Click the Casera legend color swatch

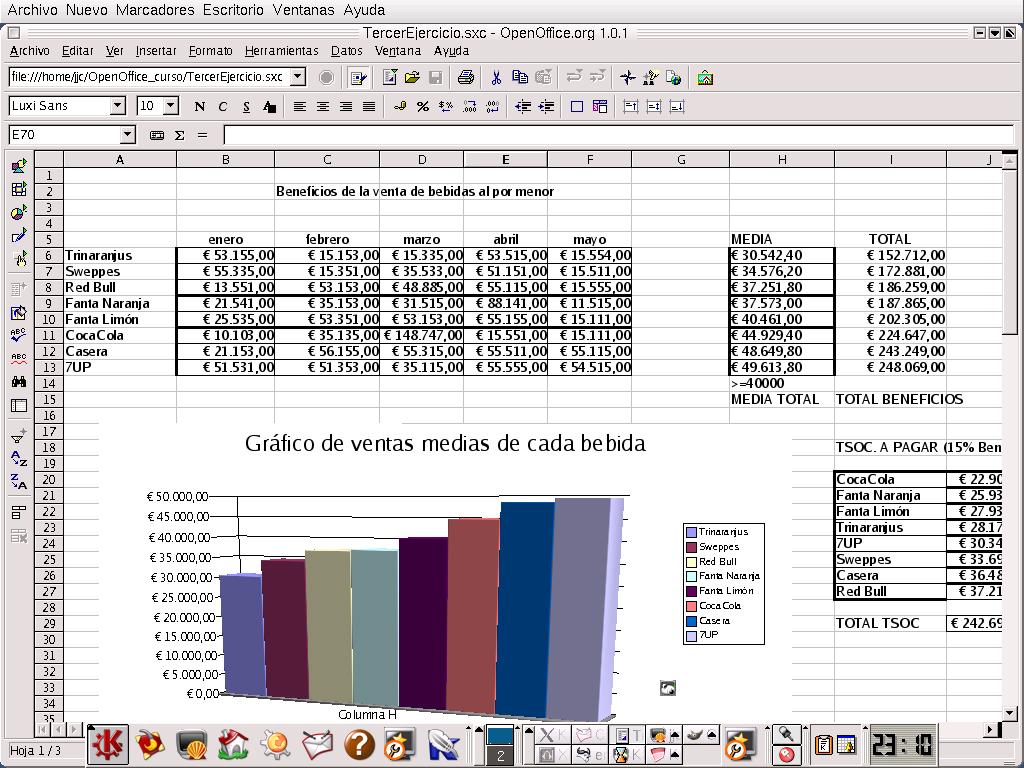click(x=691, y=621)
